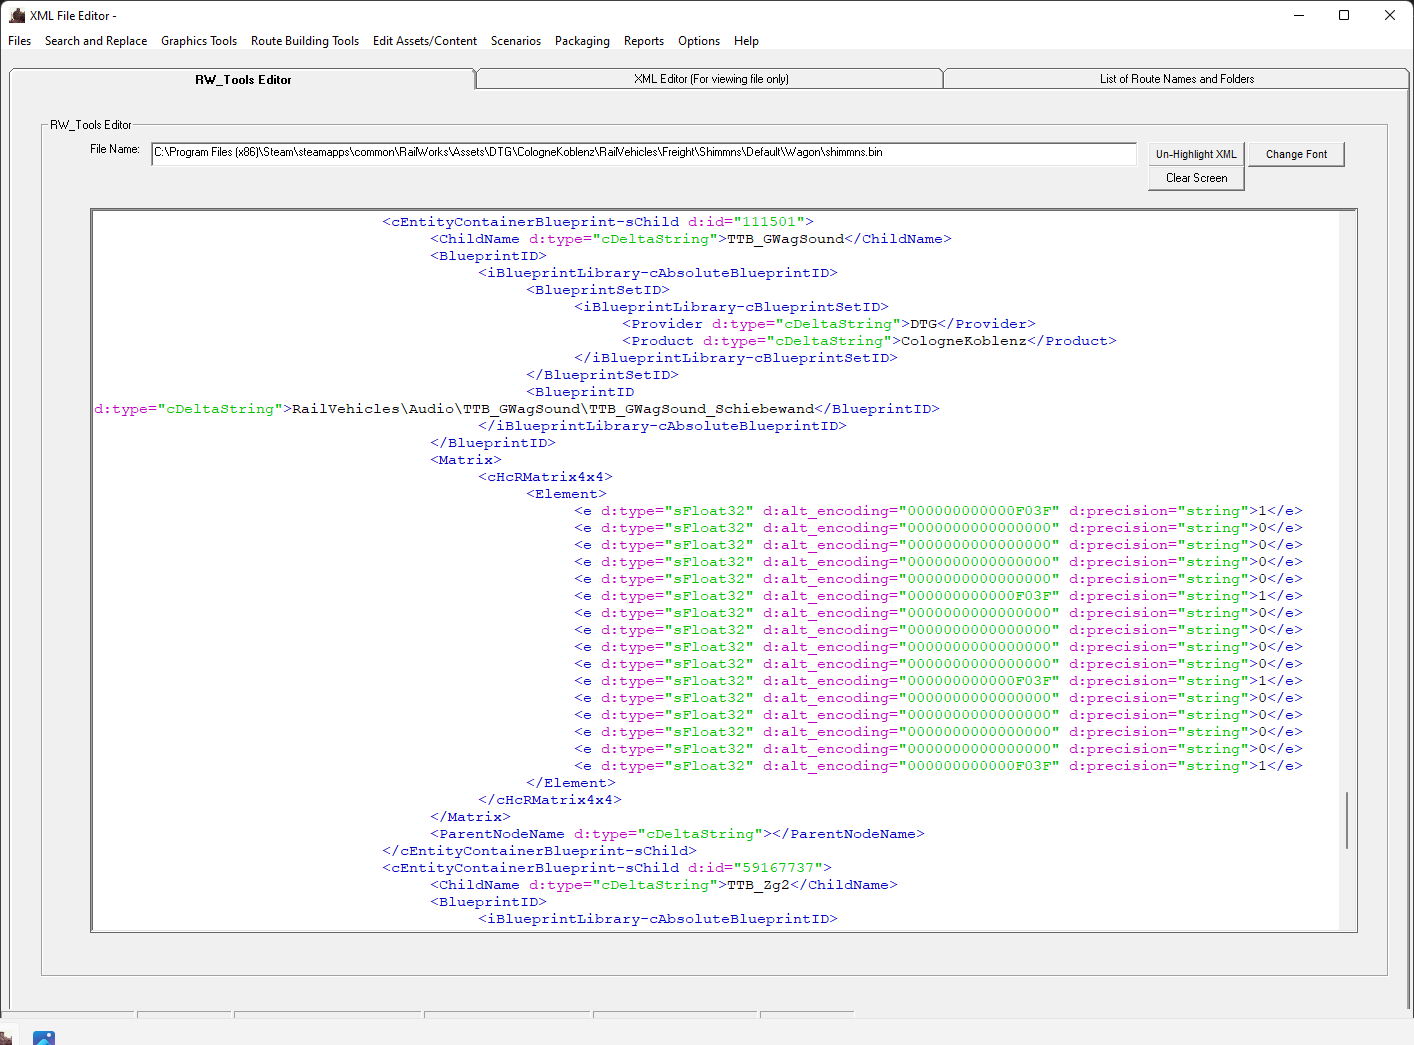Open the Scenarios menu

(x=516, y=41)
